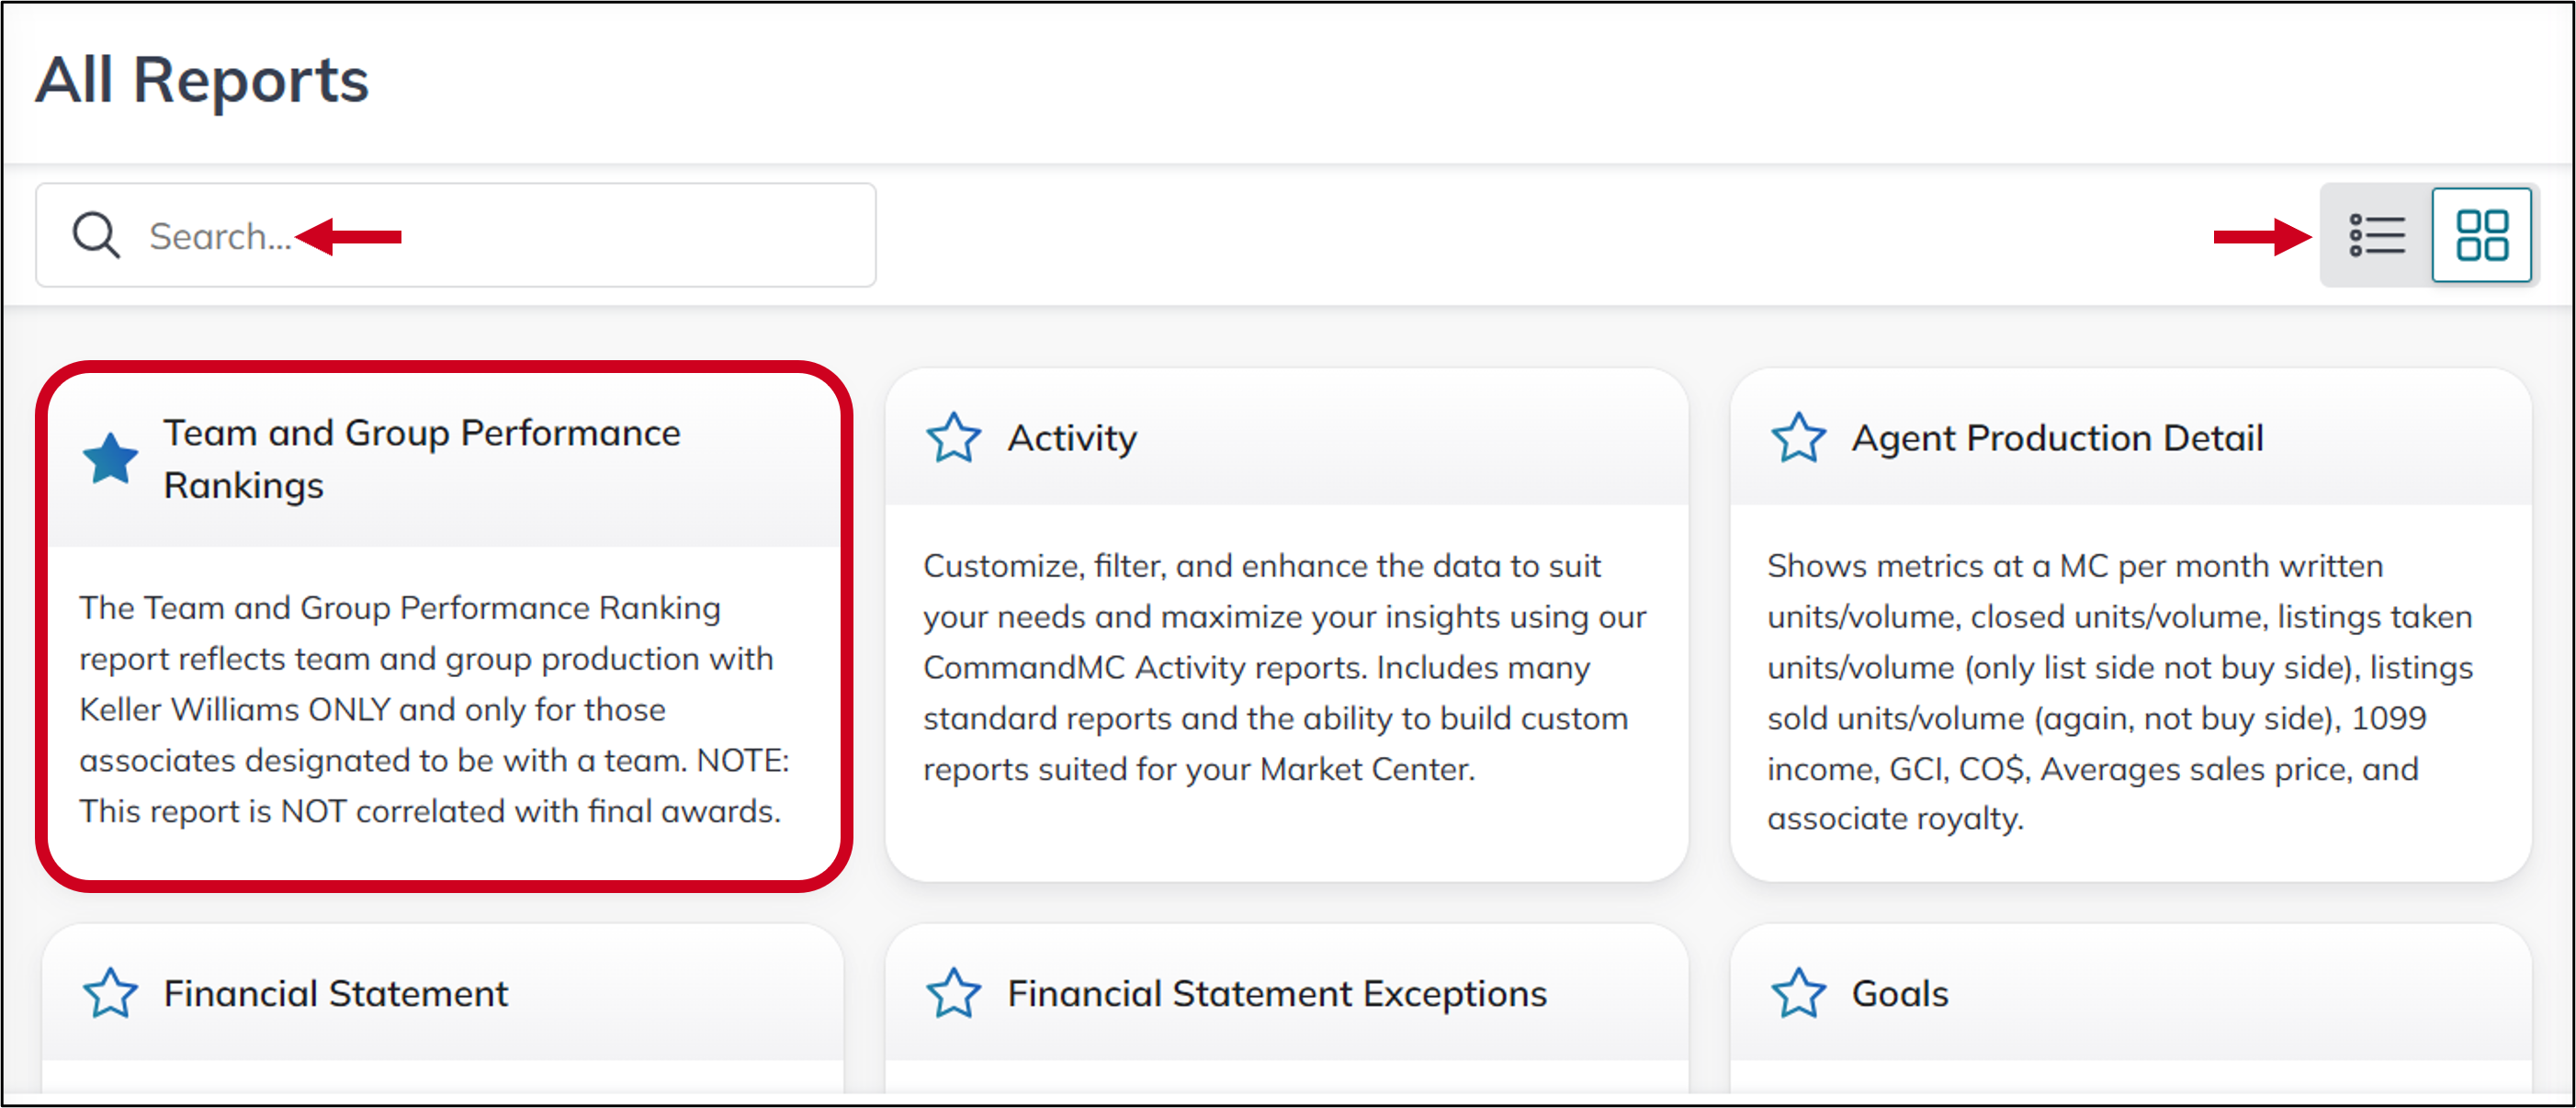Screen dimensions: 2576x1108
Task: Open the Financial Statement Exceptions report
Action: [x=1276, y=993]
